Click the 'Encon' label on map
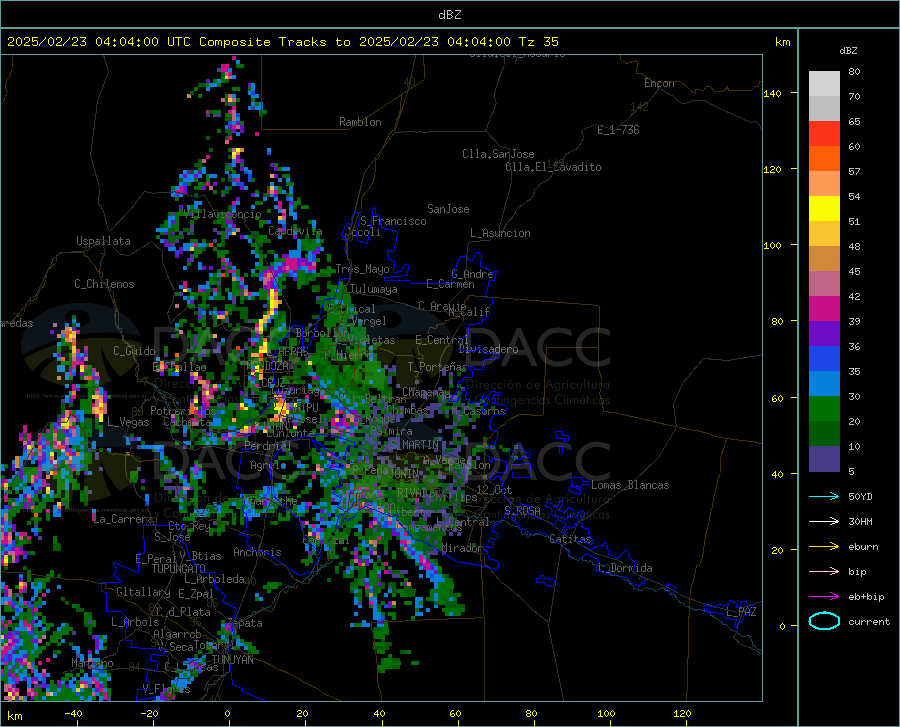Screen dimensions: 900x727 (x=659, y=83)
